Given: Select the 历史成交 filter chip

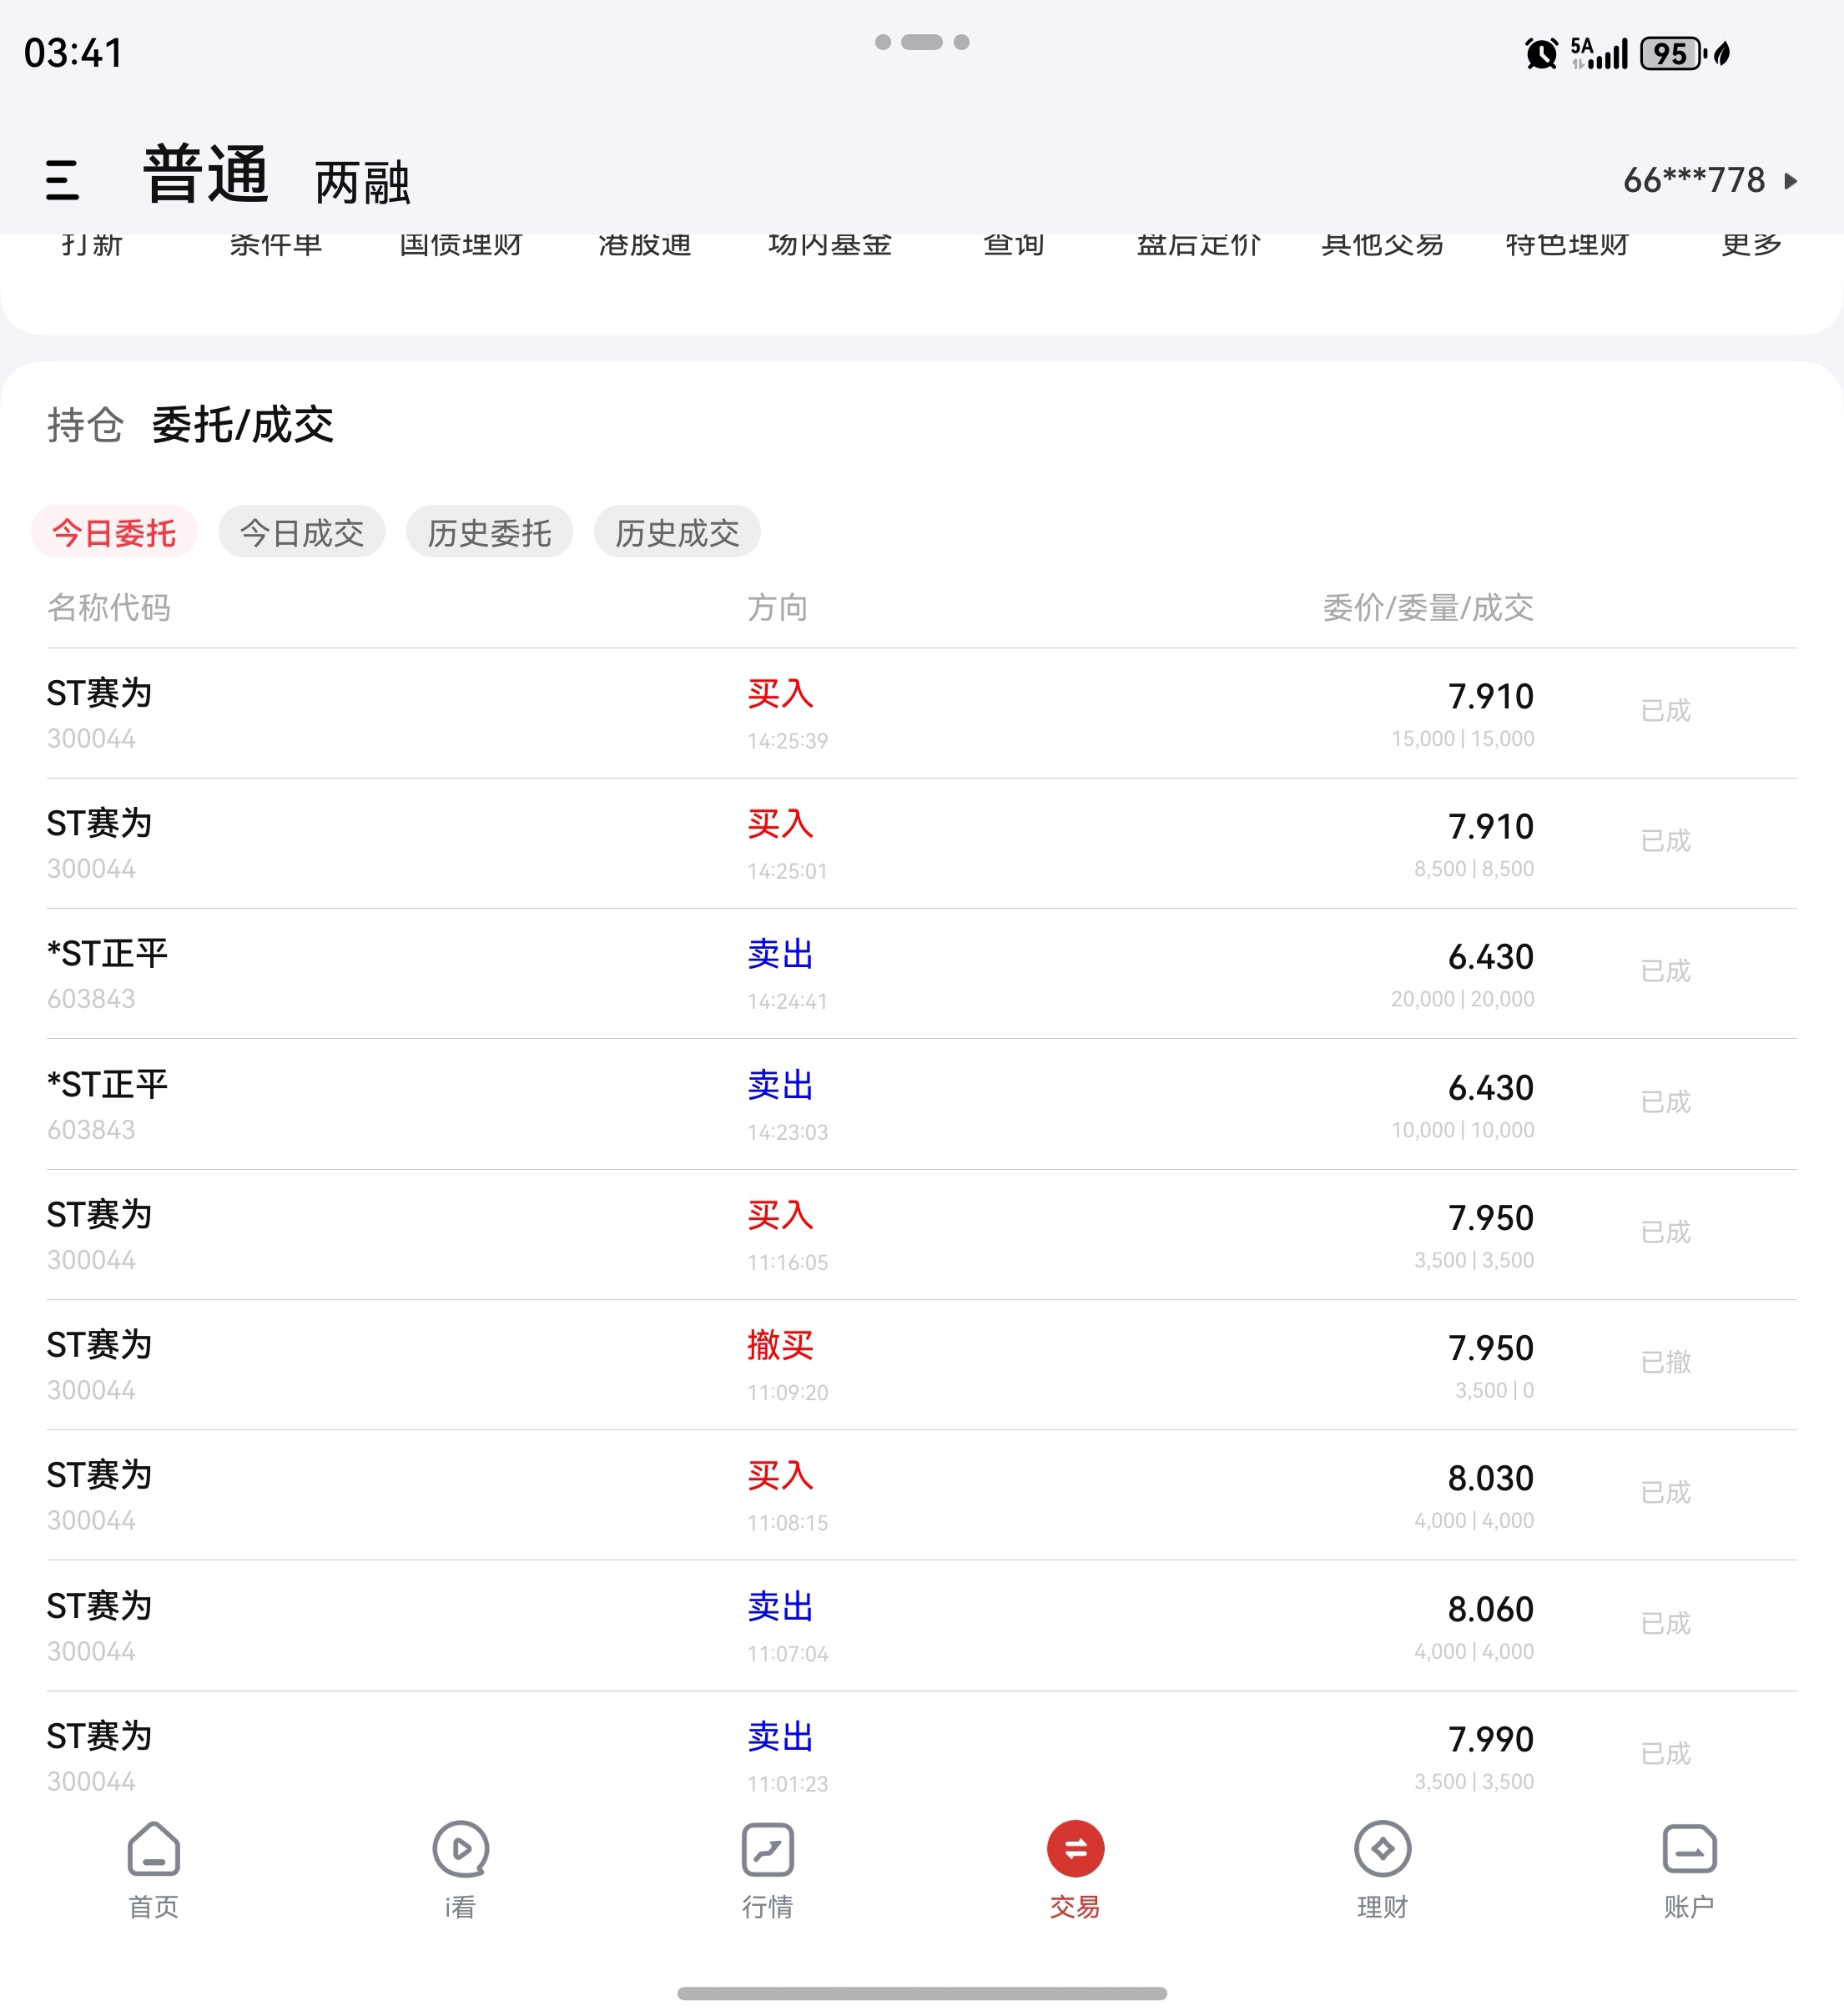Looking at the screenshot, I should pos(677,532).
